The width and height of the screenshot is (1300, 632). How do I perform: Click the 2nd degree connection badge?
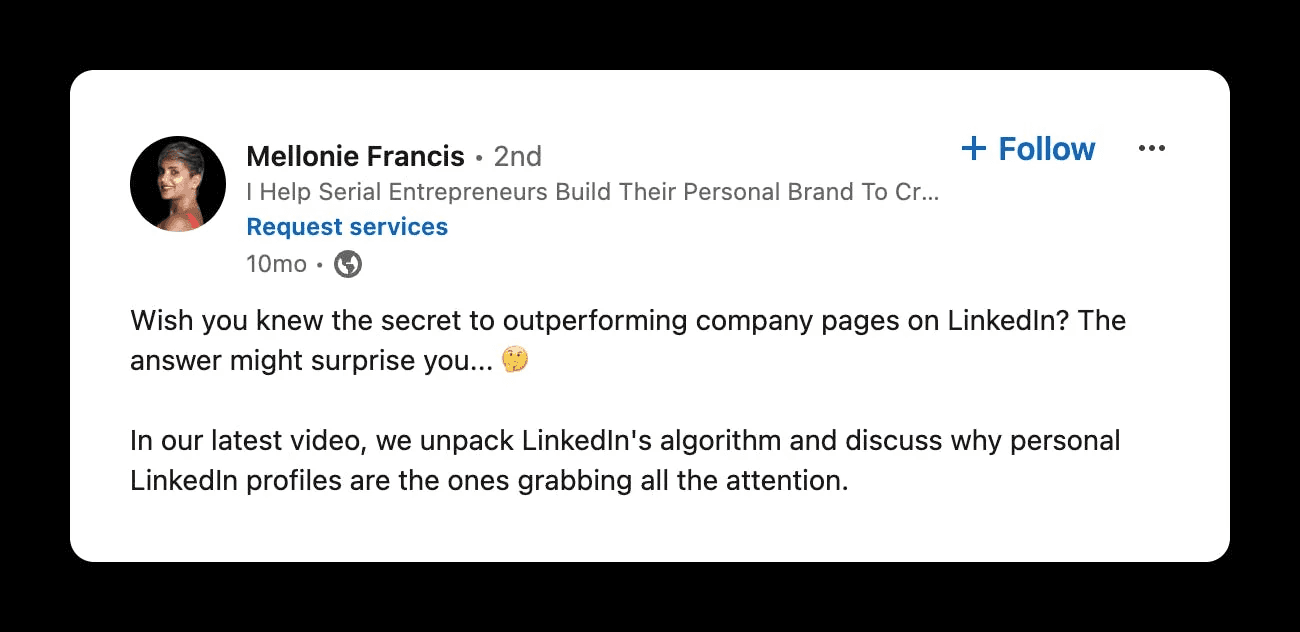point(518,157)
